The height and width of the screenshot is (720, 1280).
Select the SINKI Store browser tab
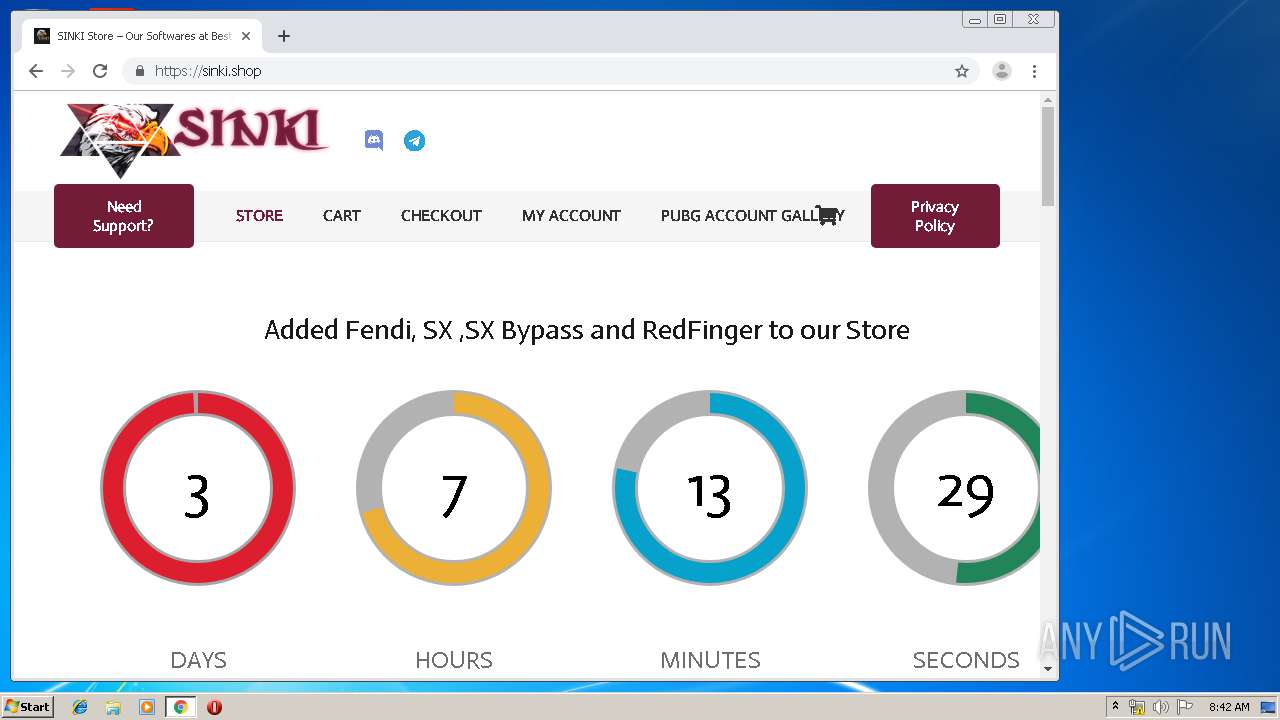141,36
